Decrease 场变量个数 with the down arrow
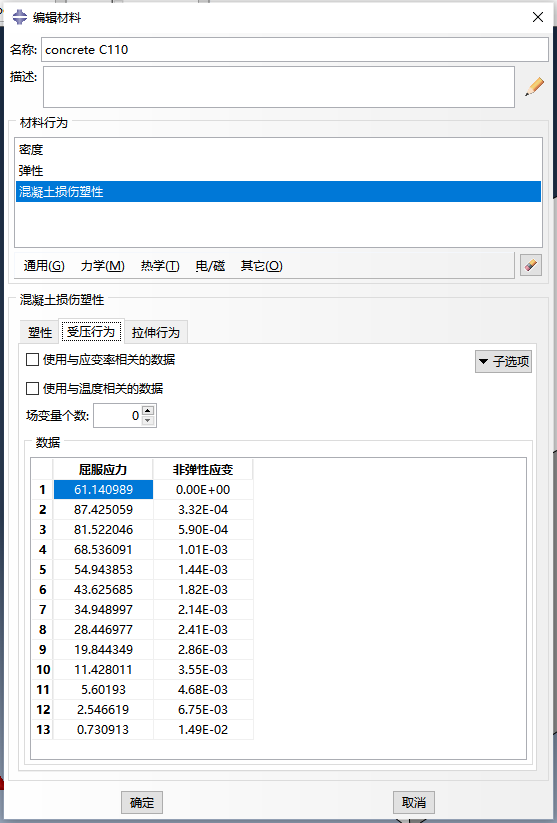Screen dimensions: 557x823 148,420
